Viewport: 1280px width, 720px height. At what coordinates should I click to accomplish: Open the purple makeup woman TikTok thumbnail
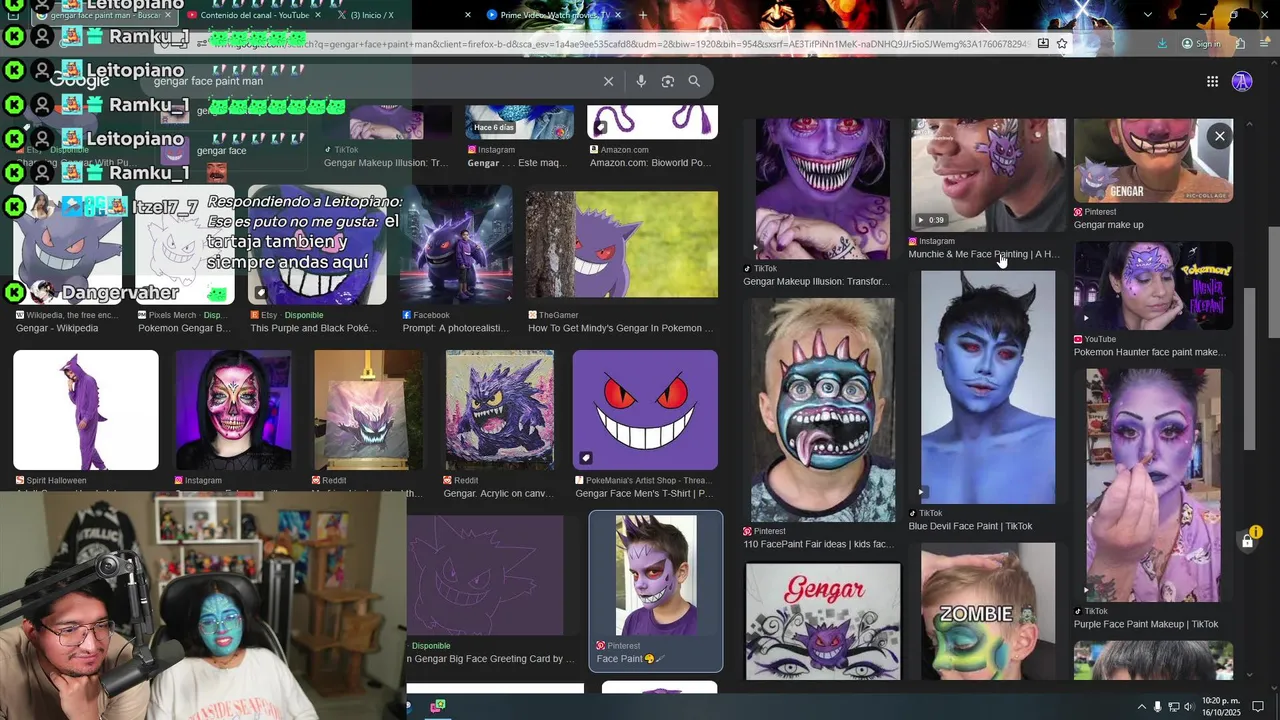[x=1153, y=485]
